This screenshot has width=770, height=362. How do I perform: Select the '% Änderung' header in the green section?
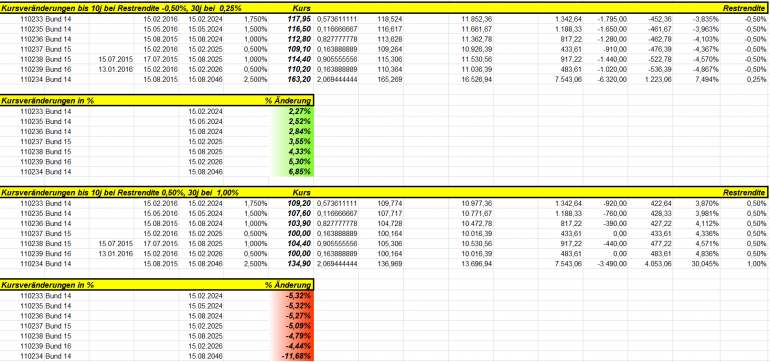click(x=288, y=101)
